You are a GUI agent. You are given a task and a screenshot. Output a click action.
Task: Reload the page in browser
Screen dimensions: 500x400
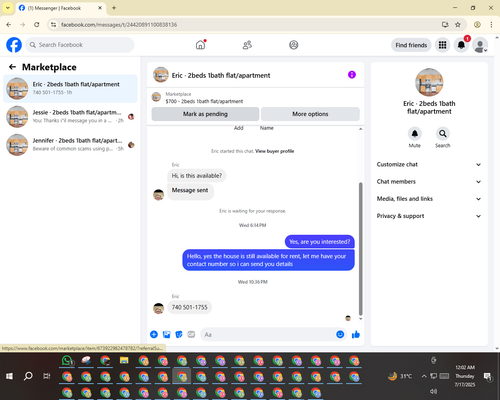coord(37,25)
